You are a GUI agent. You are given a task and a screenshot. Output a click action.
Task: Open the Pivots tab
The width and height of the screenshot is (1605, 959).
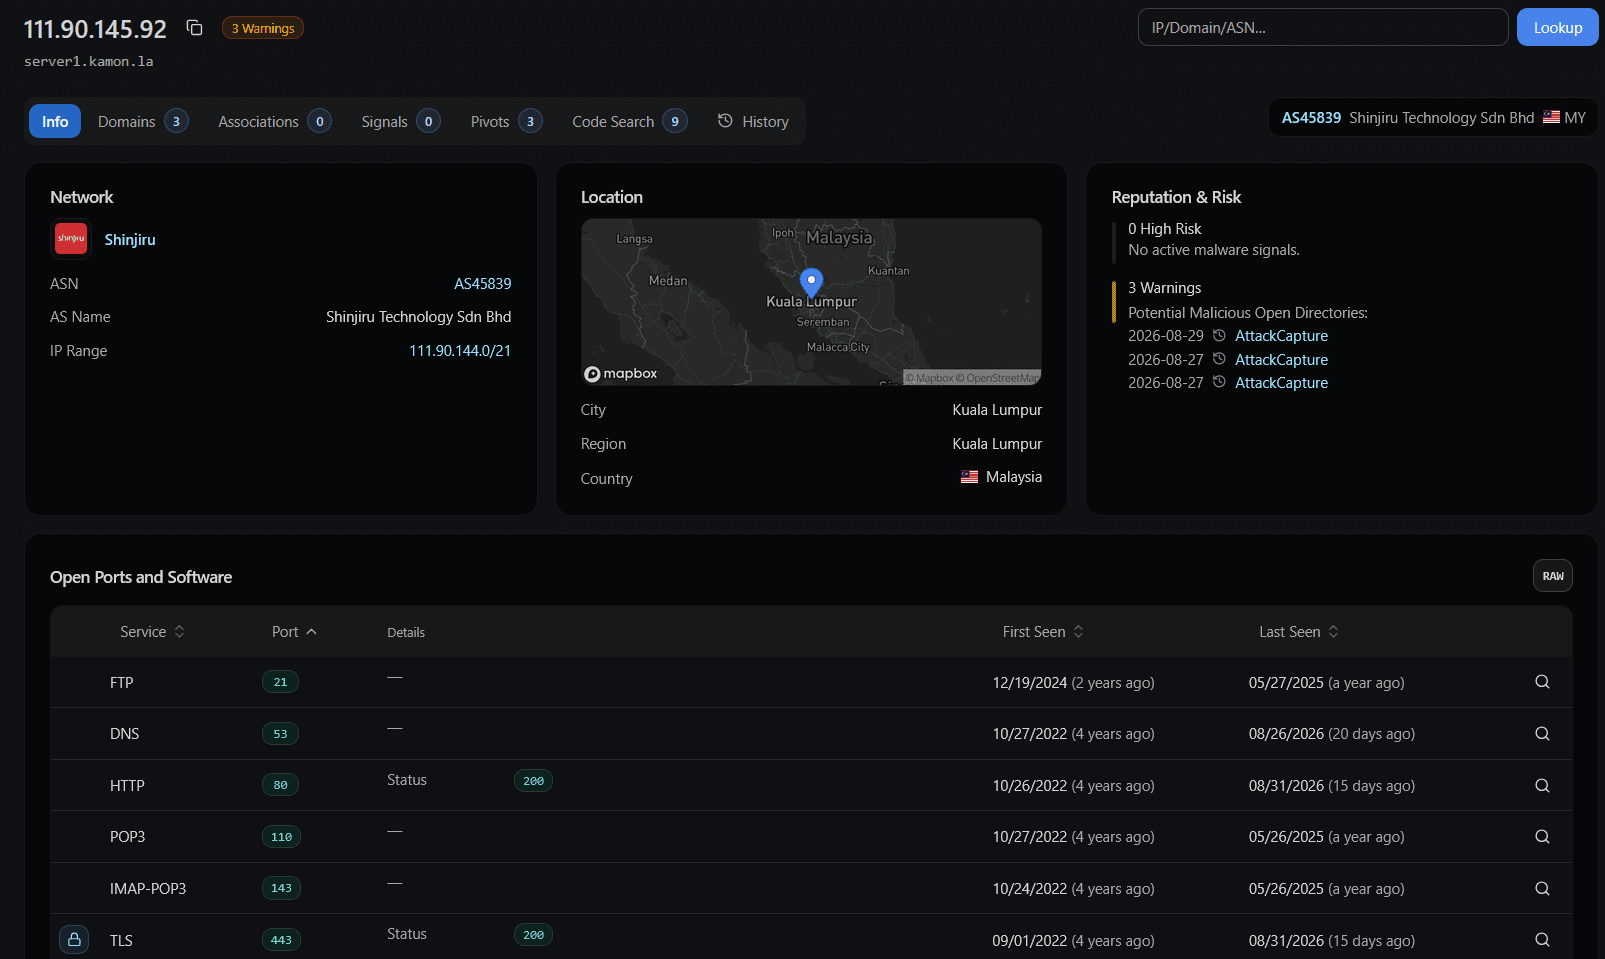pos(506,122)
